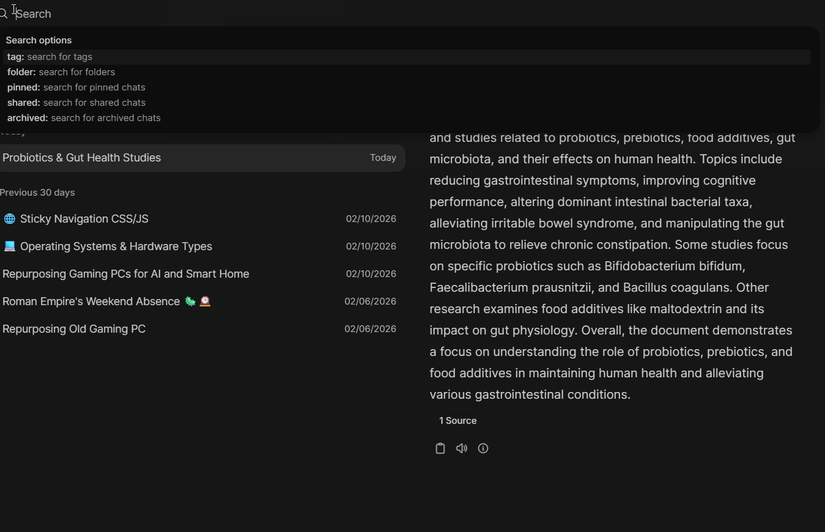Choose the archived: search option
This screenshot has width=825, height=532.
coord(407,118)
